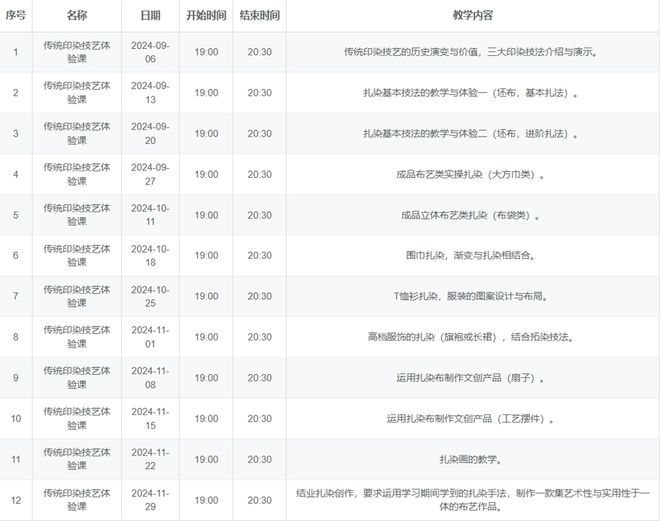
Task: Select the 日期 column header
Action: 150,17
